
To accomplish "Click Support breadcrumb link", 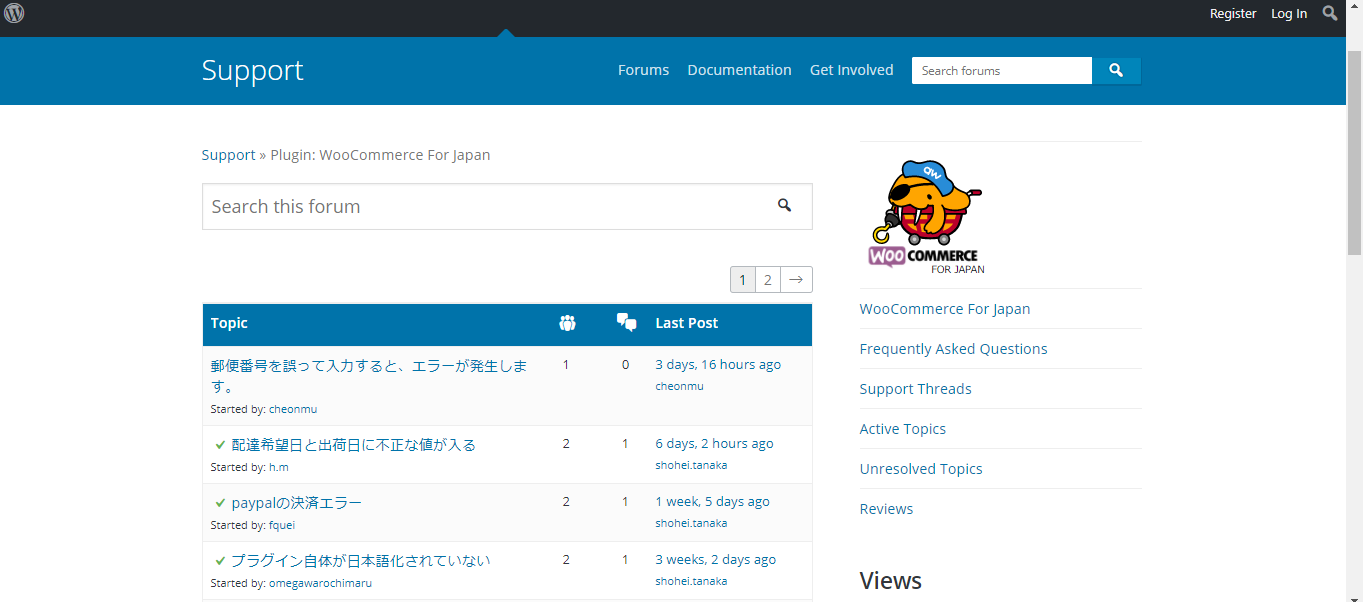I will [228, 155].
